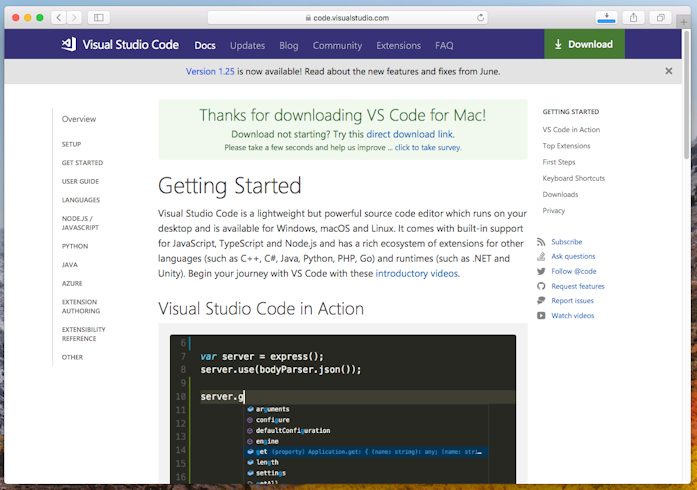This screenshot has height=490, width=697.
Task: Click the code editor demo image
Action: point(343,409)
